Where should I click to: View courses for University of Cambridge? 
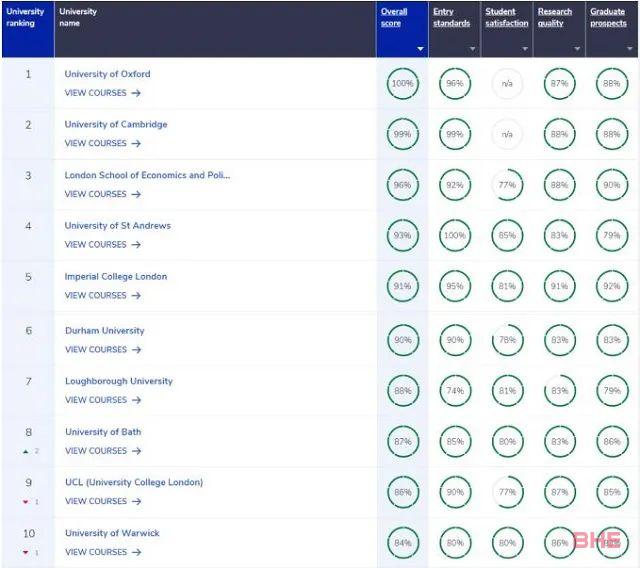102,143
